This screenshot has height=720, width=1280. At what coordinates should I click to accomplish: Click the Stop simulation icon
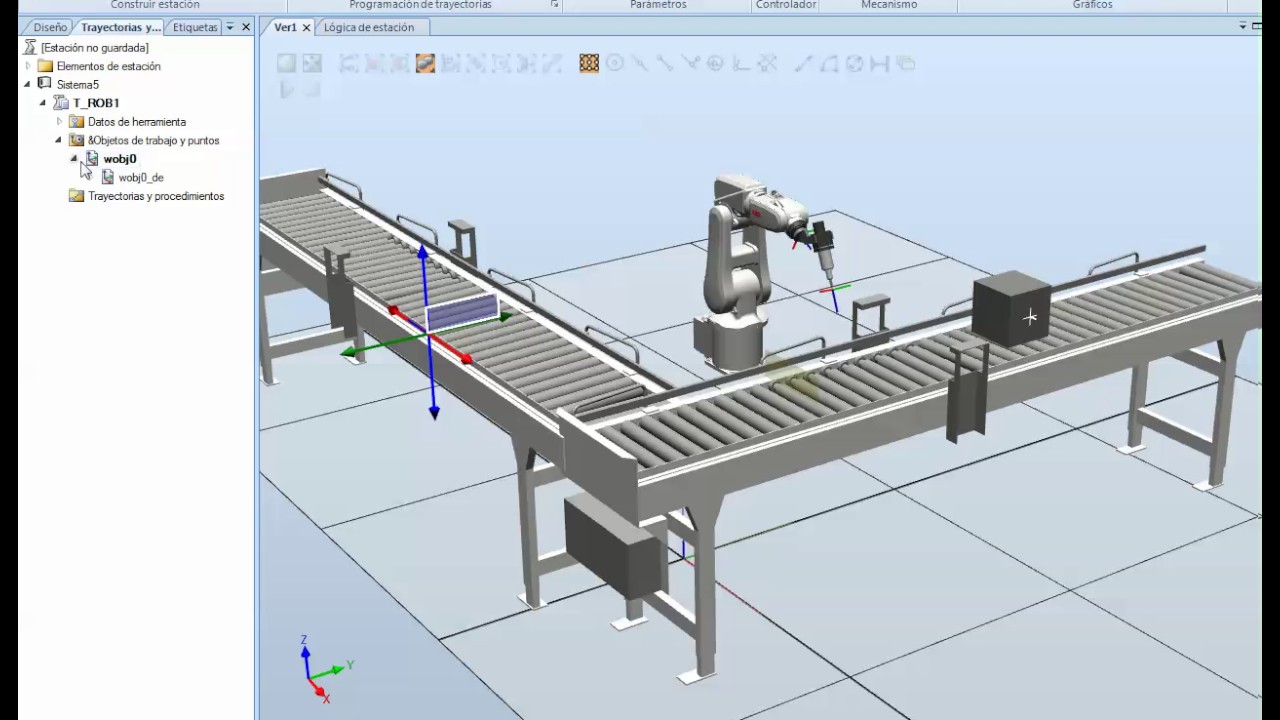coord(312,90)
